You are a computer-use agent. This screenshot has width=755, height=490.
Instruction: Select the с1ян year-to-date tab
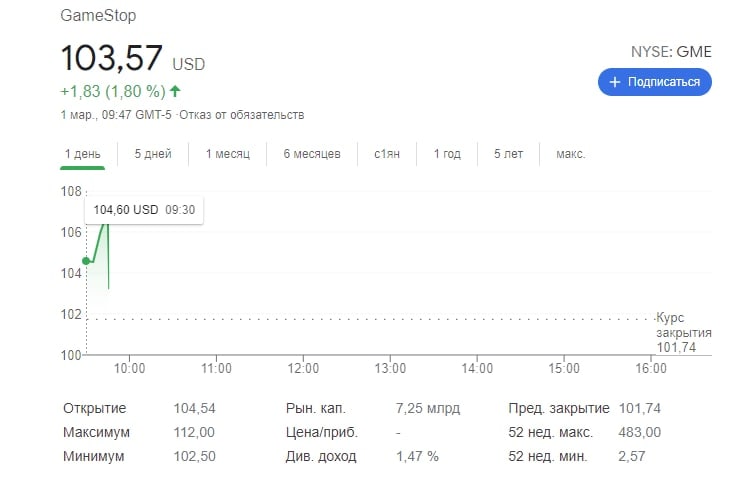[x=387, y=154]
